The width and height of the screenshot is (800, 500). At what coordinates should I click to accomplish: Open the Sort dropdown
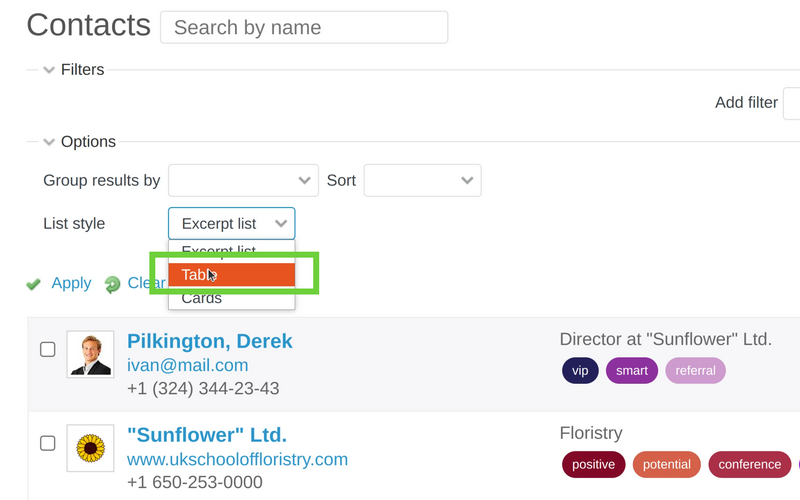(x=422, y=181)
